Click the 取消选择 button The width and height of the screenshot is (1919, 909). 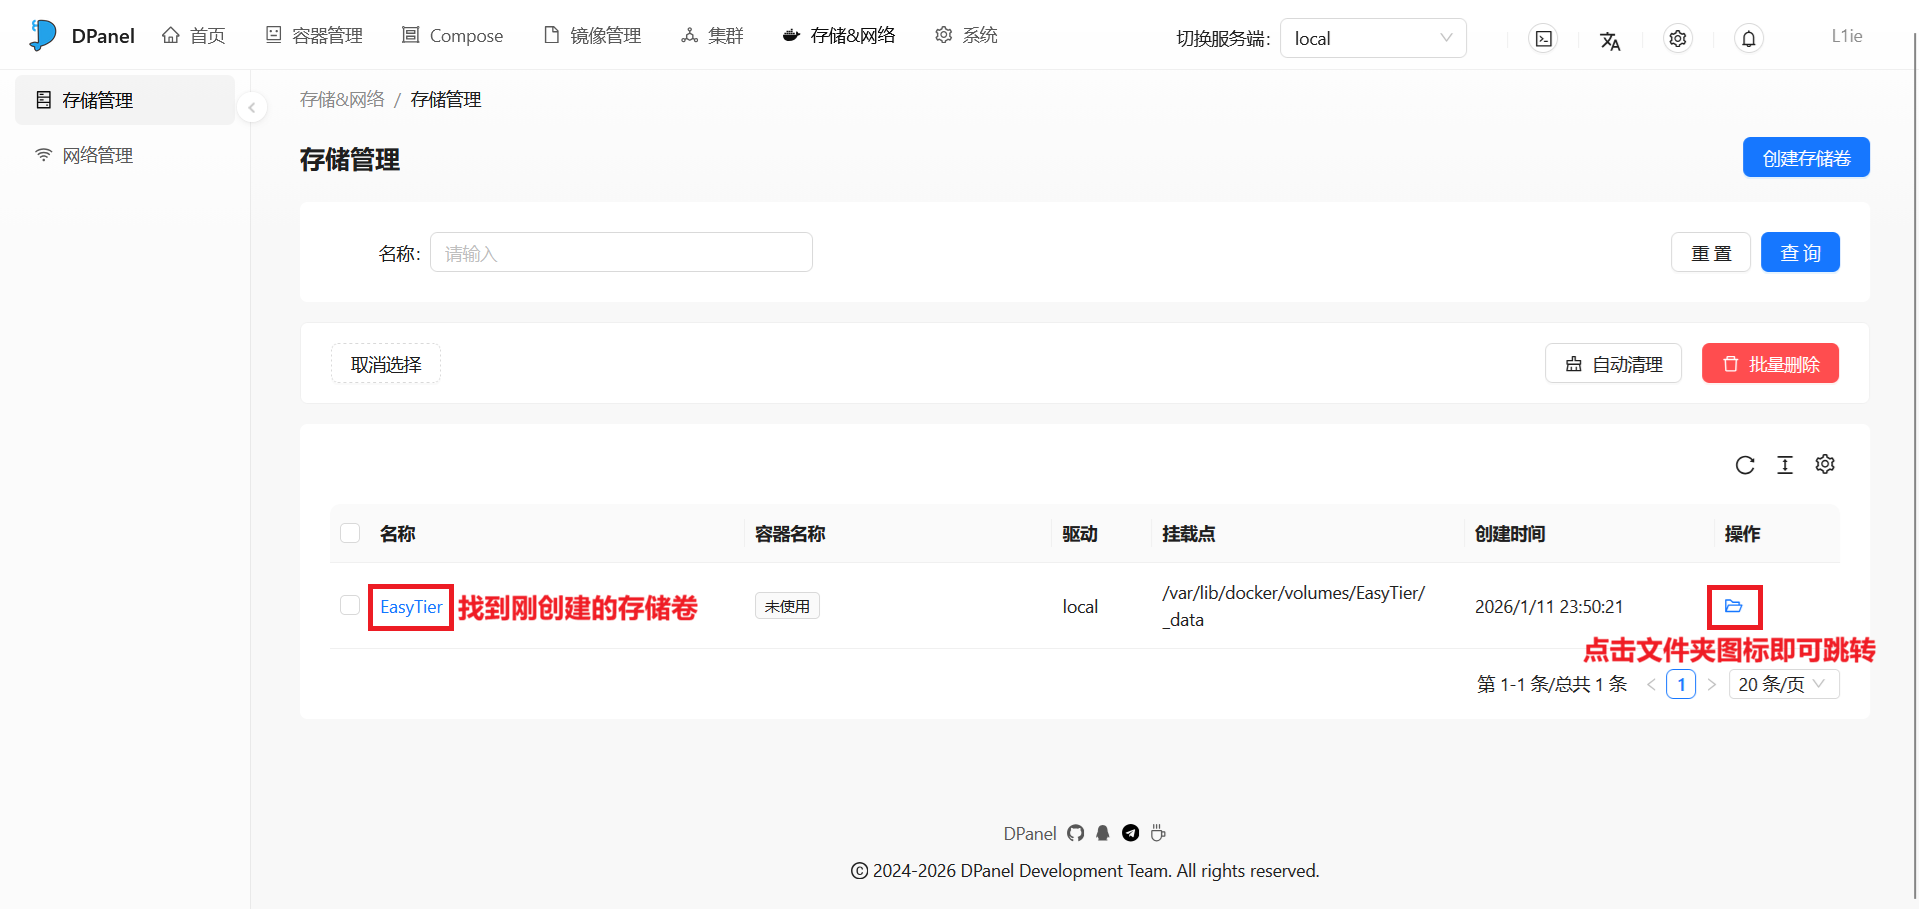[x=386, y=363]
